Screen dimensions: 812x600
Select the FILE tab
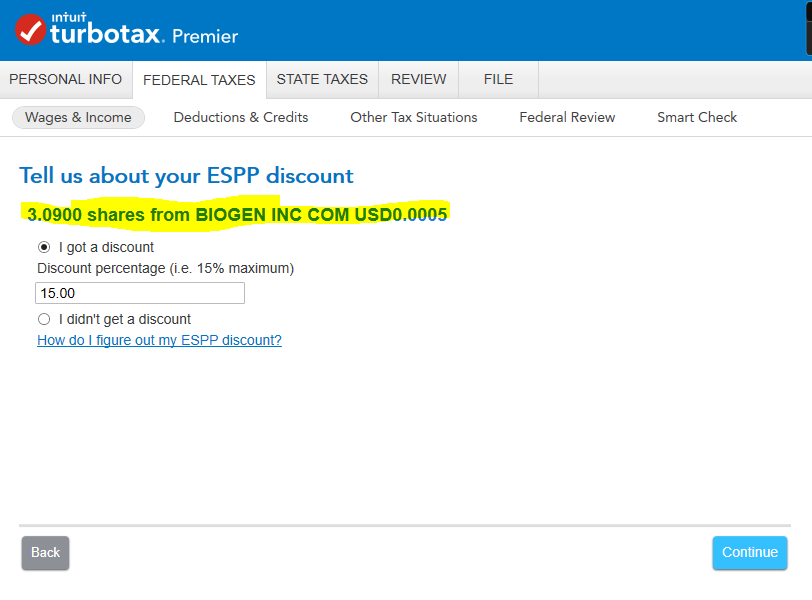click(x=498, y=79)
